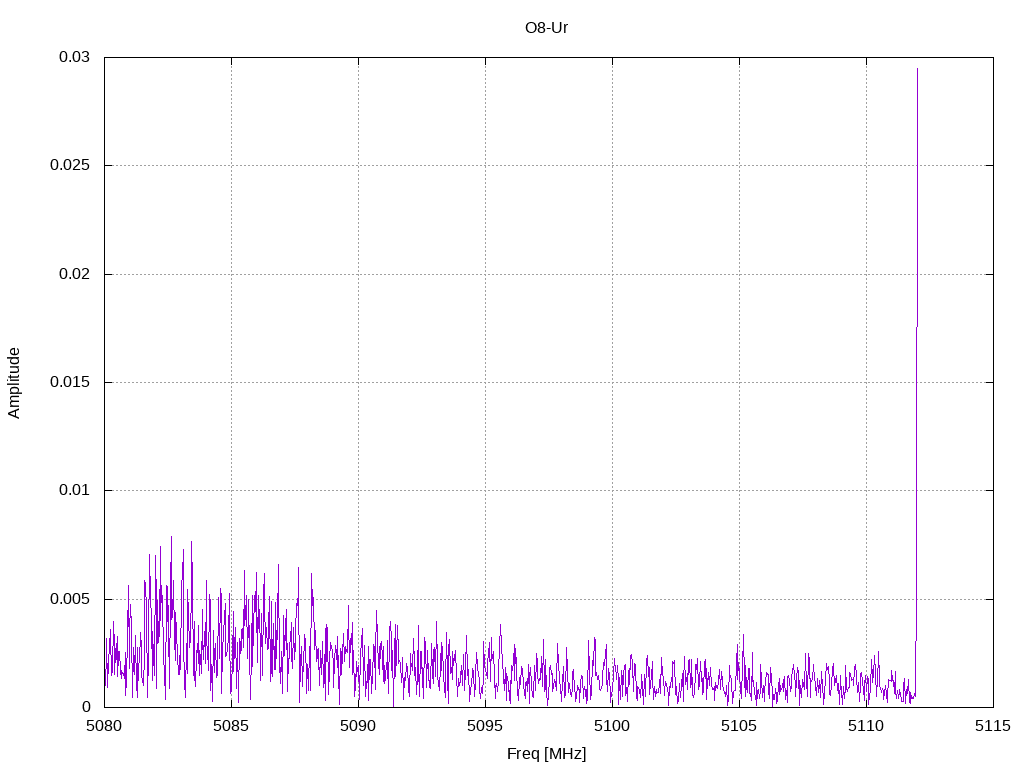The width and height of the screenshot is (1024, 768).
Task: Click the 0.015 y-axis tick label
Action: [x=70, y=382]
